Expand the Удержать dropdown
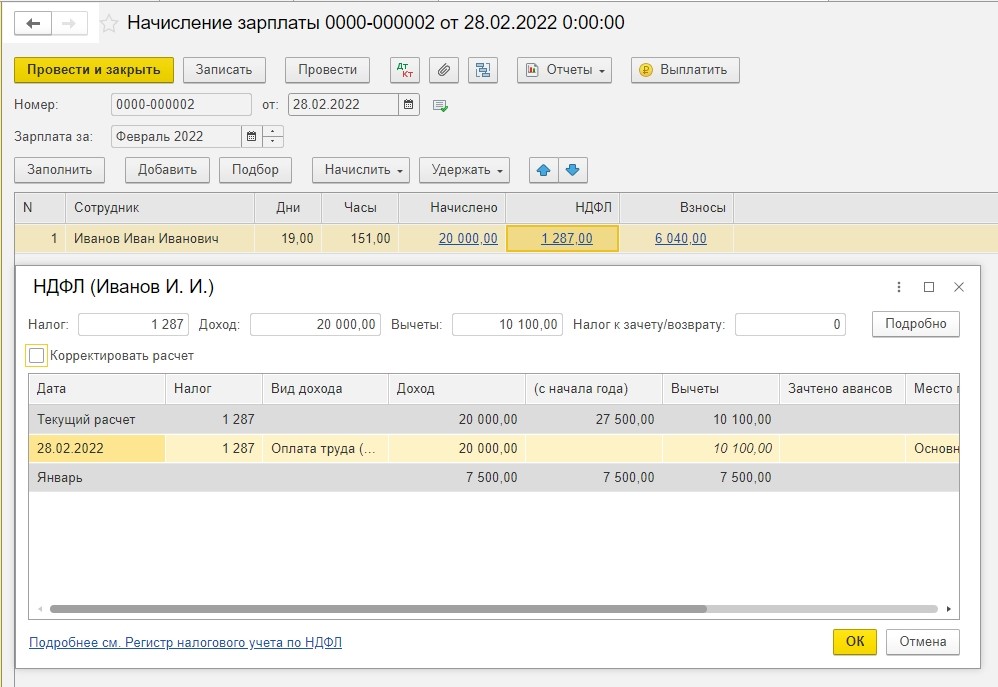Viewport: 998px width, 687px height. pos(464,170)
